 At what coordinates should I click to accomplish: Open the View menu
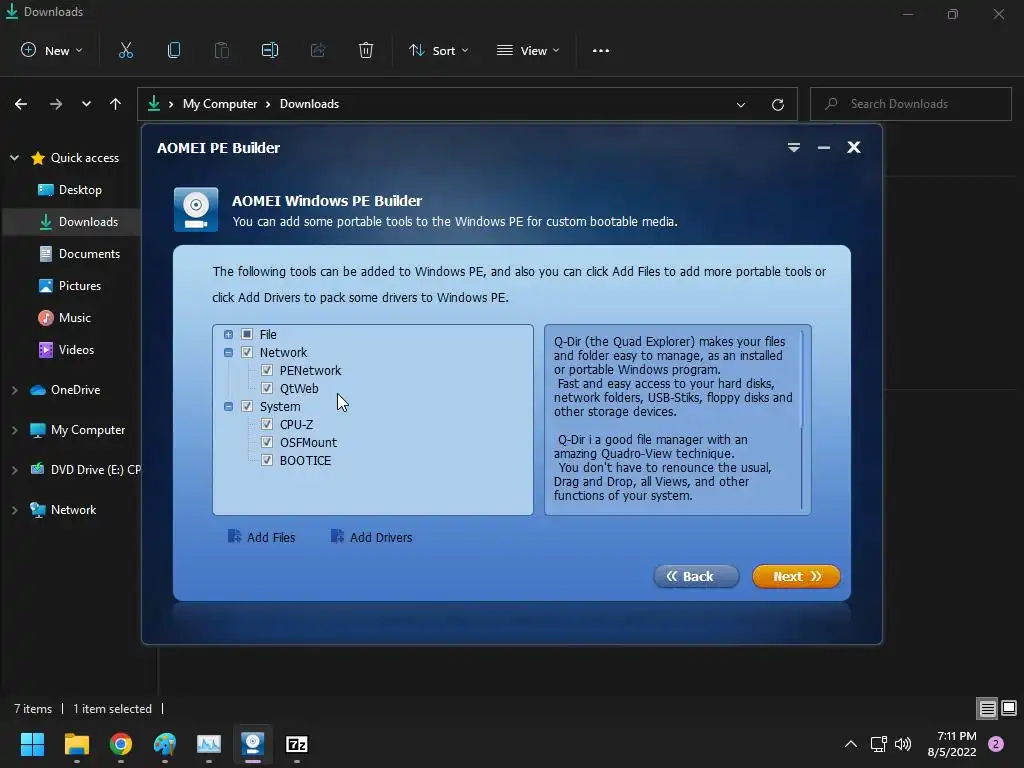(x=528, y=50)
